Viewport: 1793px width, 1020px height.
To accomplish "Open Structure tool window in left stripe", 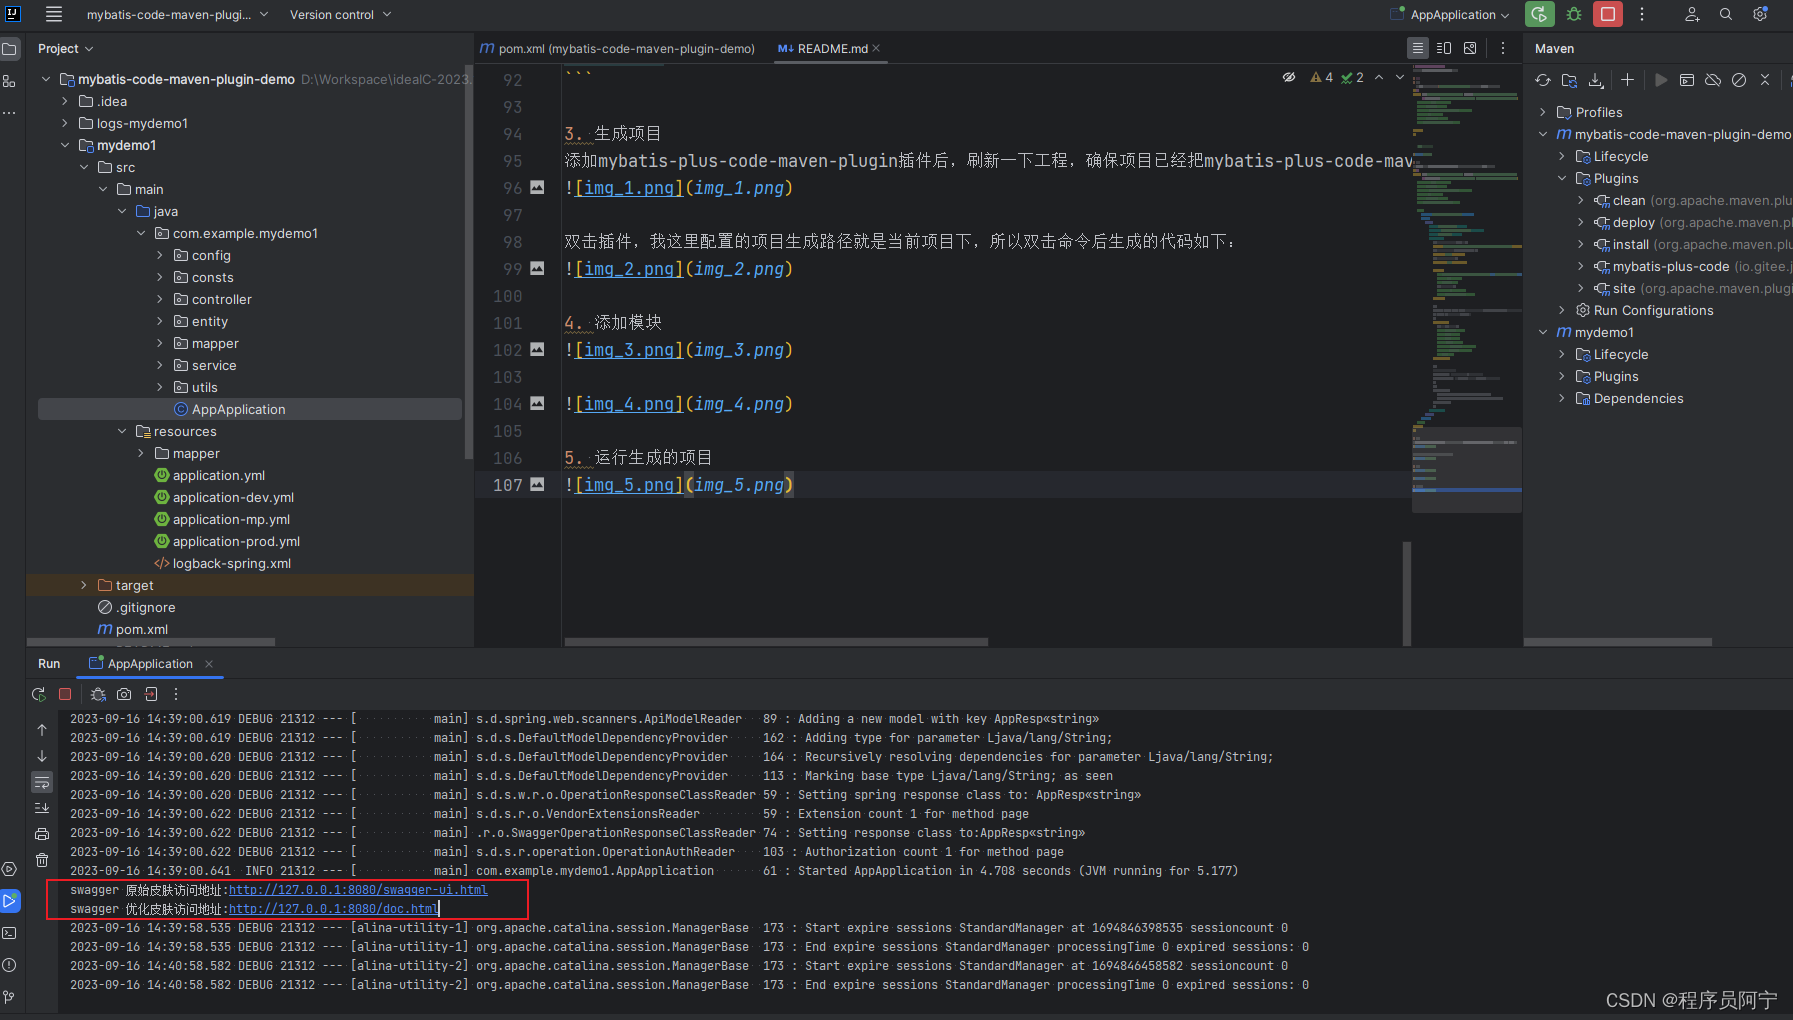I will coord(10,81).
